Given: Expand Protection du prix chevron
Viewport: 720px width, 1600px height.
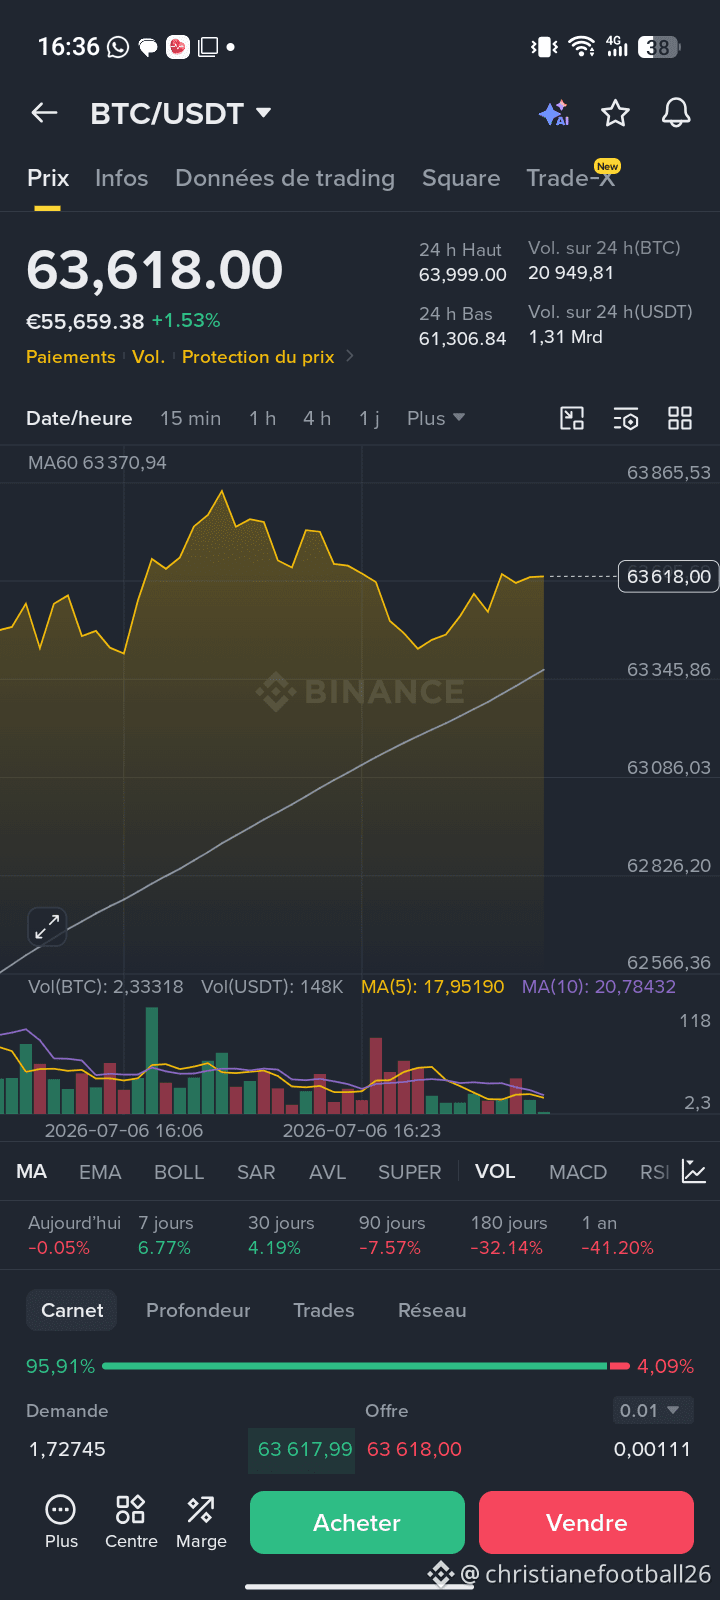Looking at the screenshot, I should tap(349, 356).
